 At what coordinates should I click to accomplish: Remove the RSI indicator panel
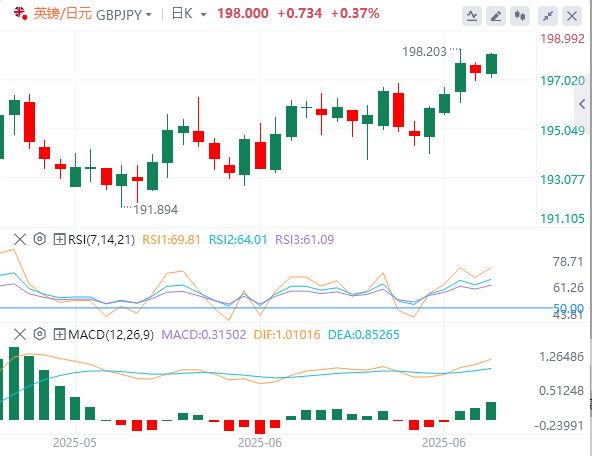point(20,239)
